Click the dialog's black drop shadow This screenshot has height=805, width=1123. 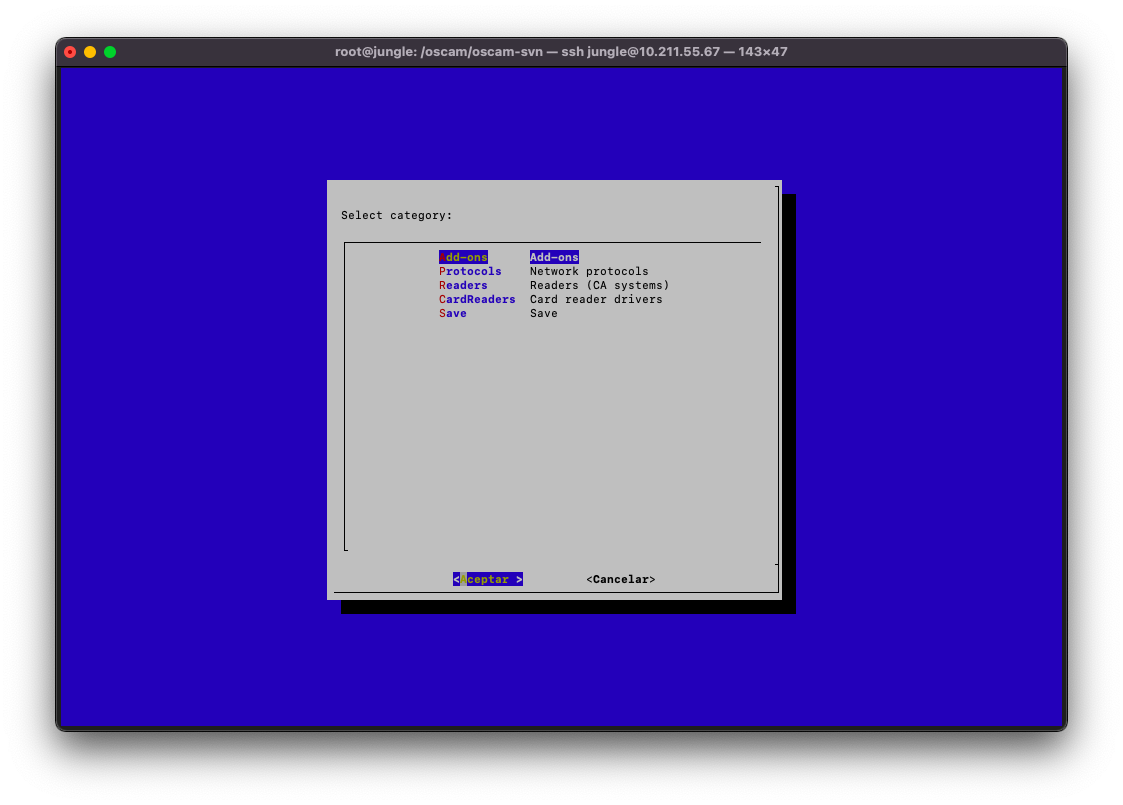point(788,400)
